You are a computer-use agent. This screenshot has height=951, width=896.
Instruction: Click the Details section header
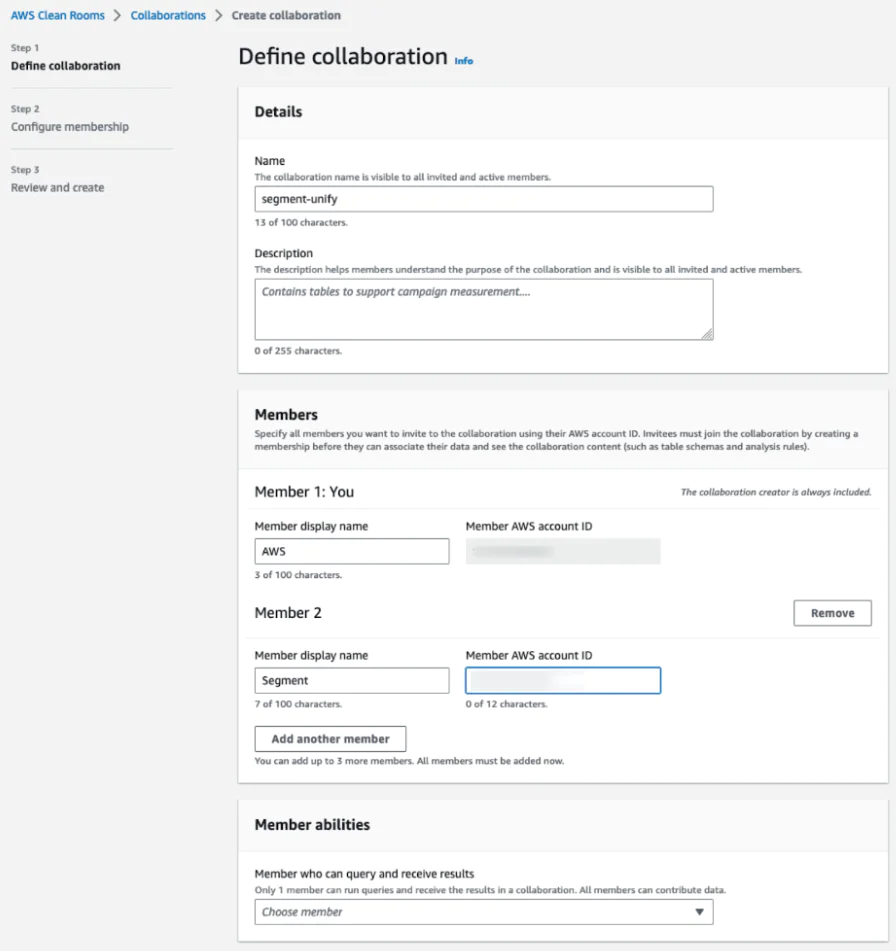(x=278, y=112)
